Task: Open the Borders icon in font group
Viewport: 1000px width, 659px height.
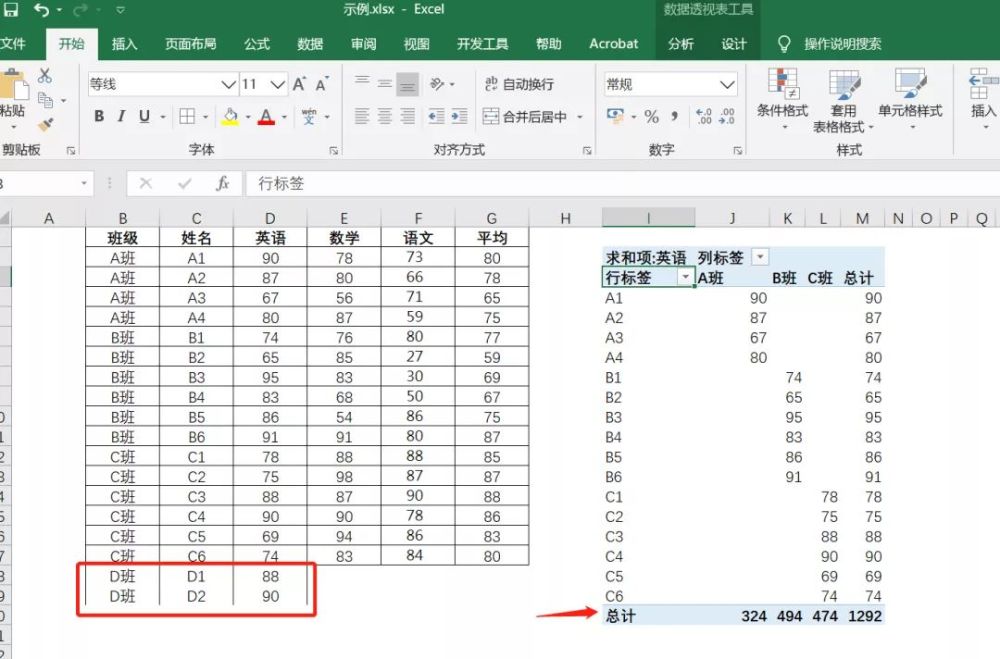Action: pyautogui.click(x=187, y=116)
